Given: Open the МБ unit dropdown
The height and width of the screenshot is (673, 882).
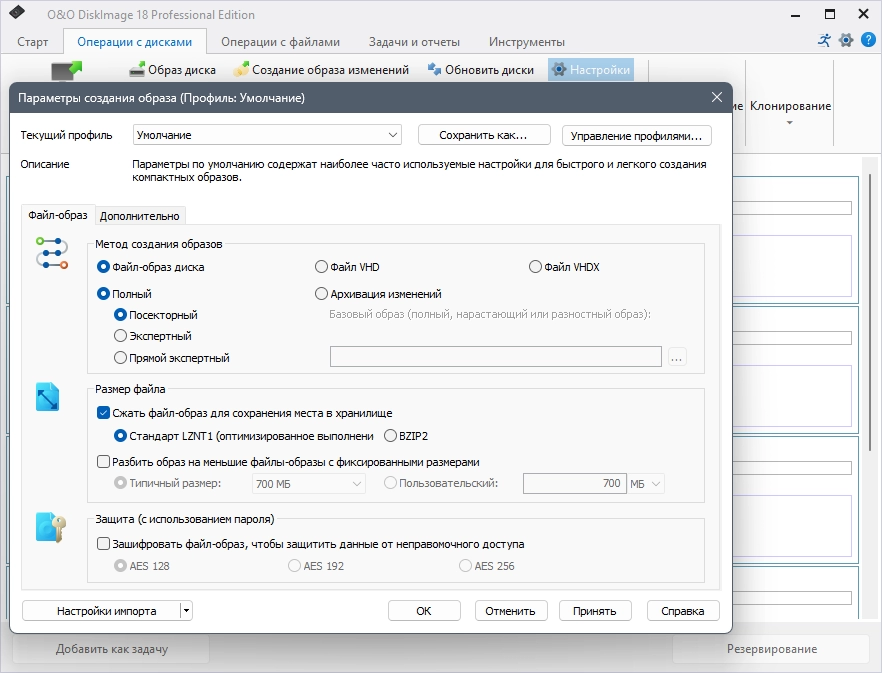Looking at the screenshot, I should (x=646, y=484).
